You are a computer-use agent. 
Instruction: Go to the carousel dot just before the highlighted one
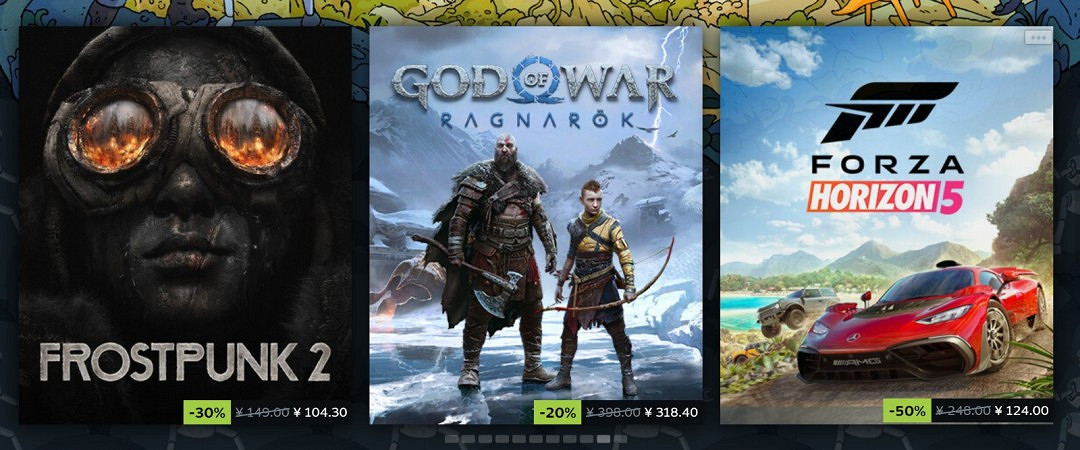587,439
